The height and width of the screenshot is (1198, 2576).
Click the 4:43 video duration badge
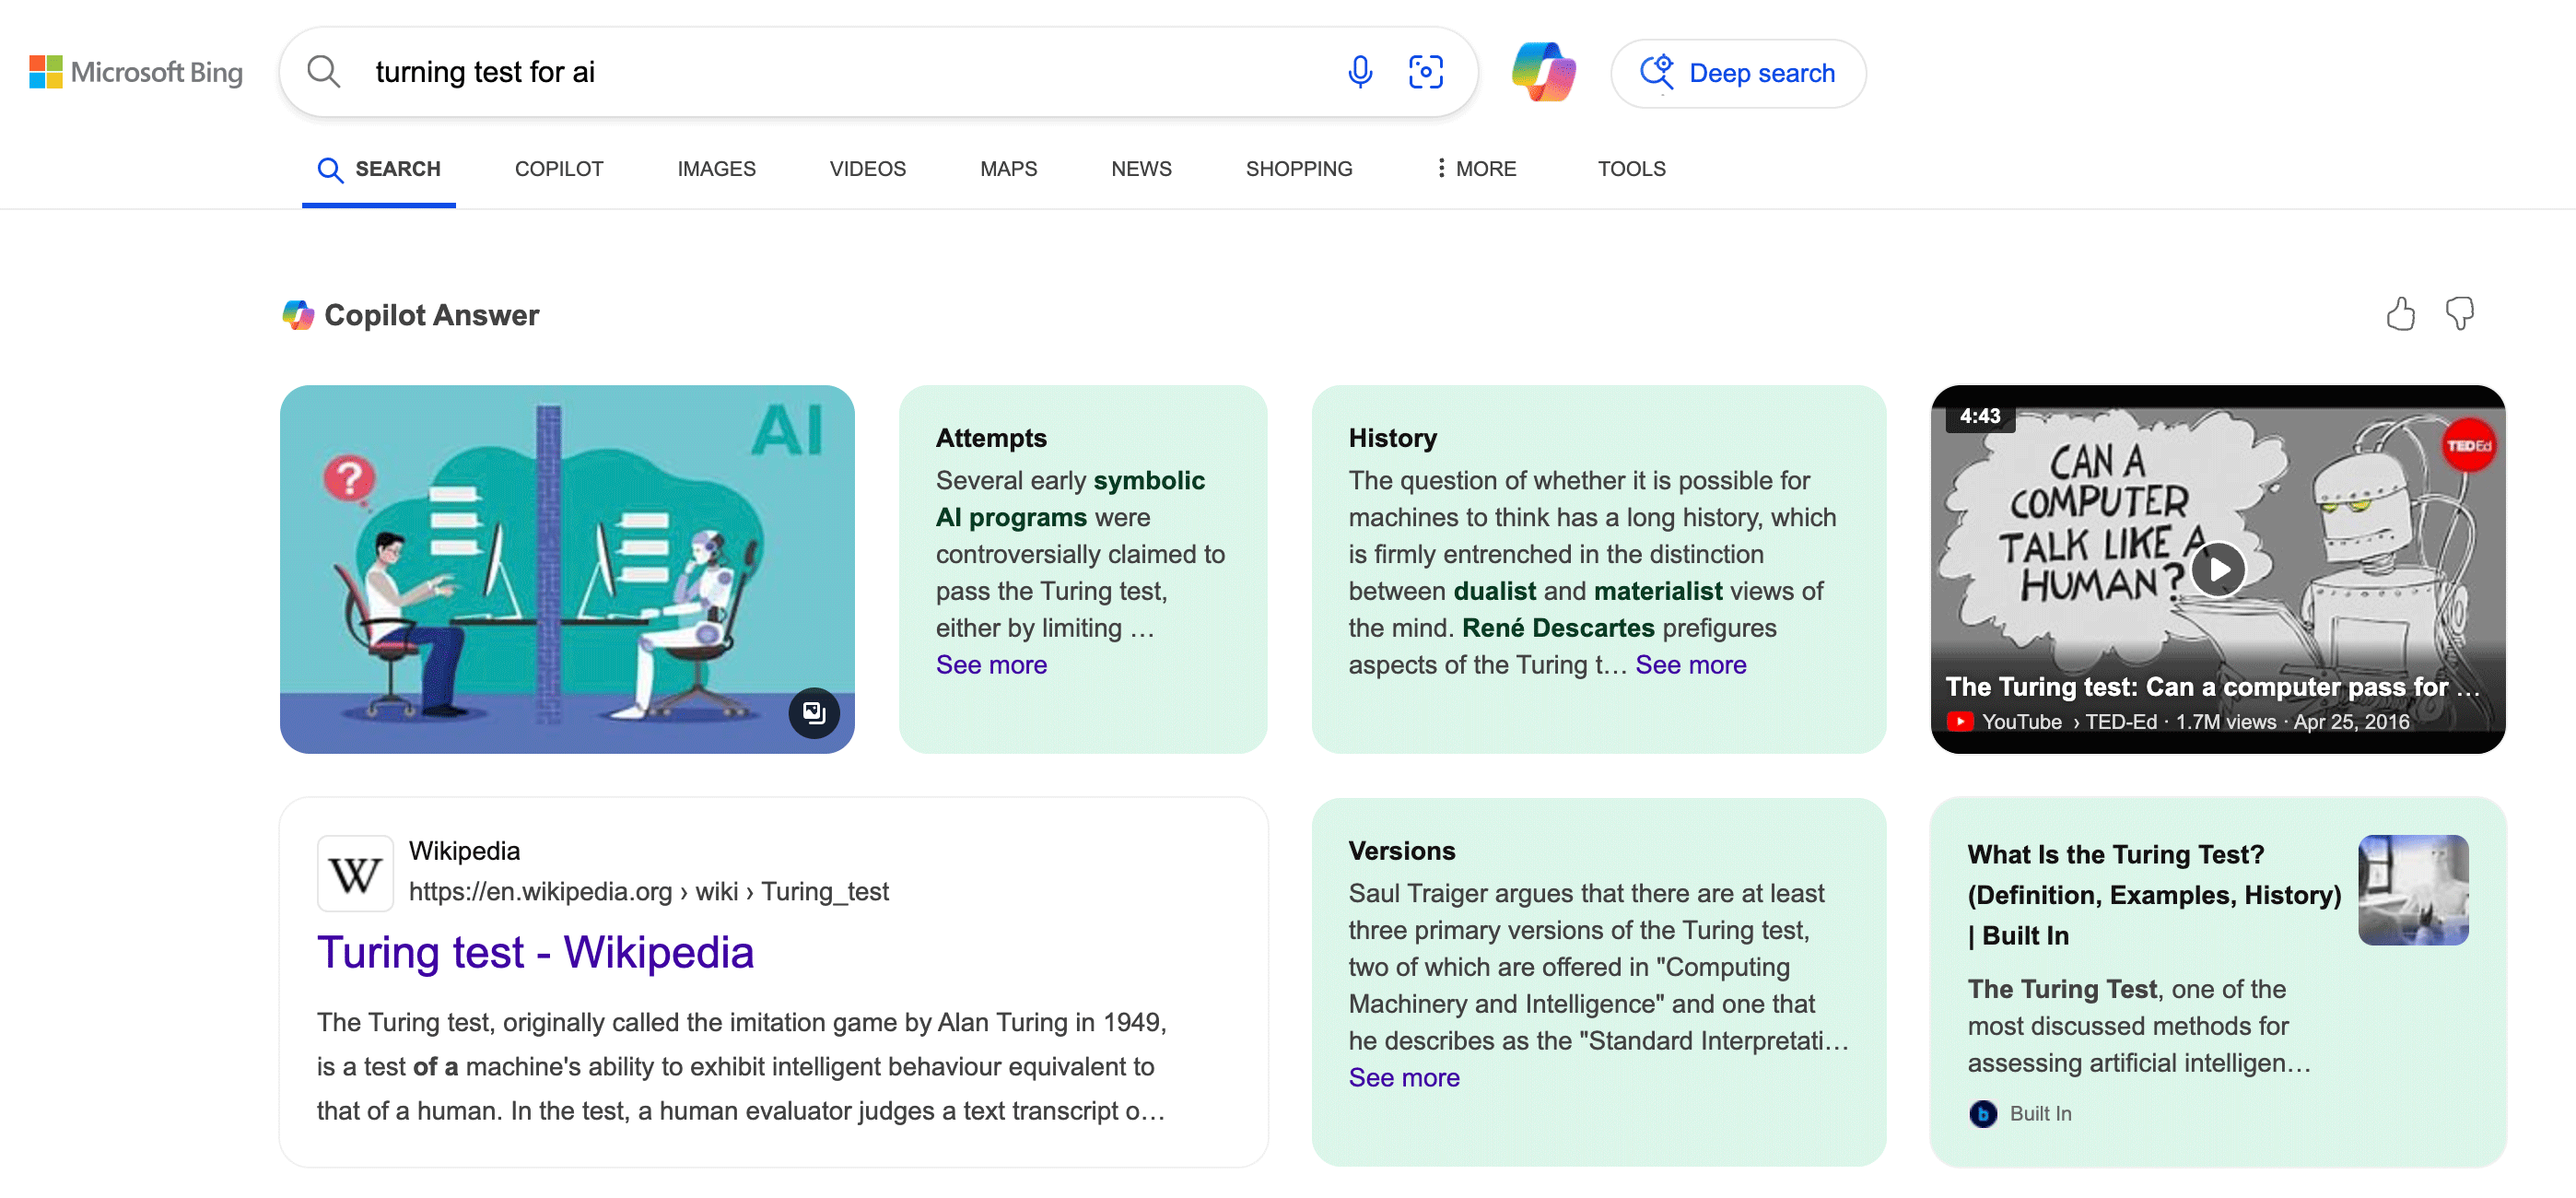tap(1980, 416)
